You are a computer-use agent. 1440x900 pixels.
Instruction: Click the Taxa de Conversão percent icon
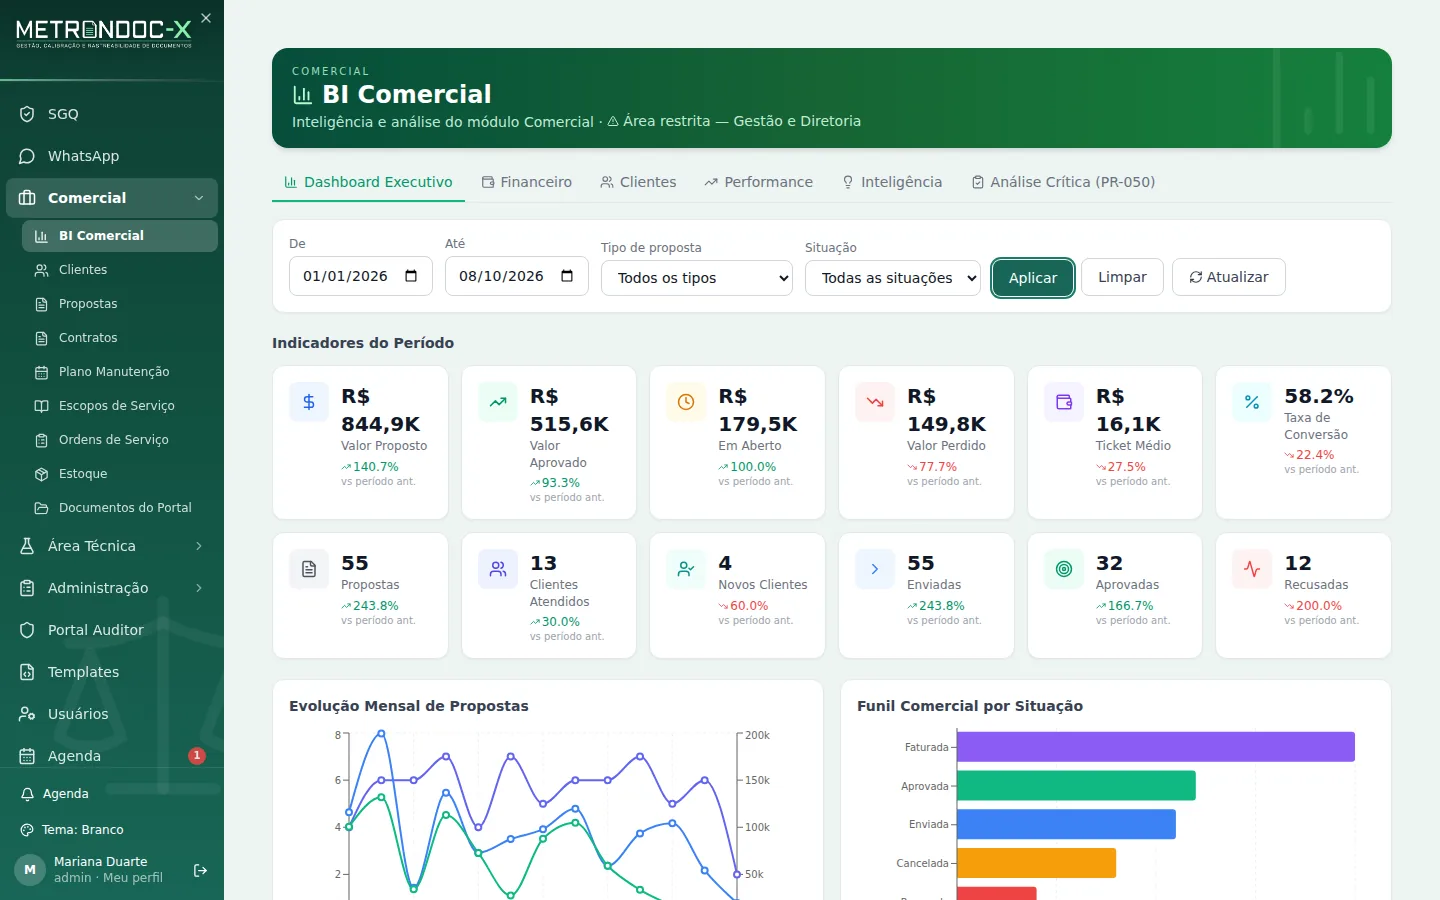[1252, 402]
